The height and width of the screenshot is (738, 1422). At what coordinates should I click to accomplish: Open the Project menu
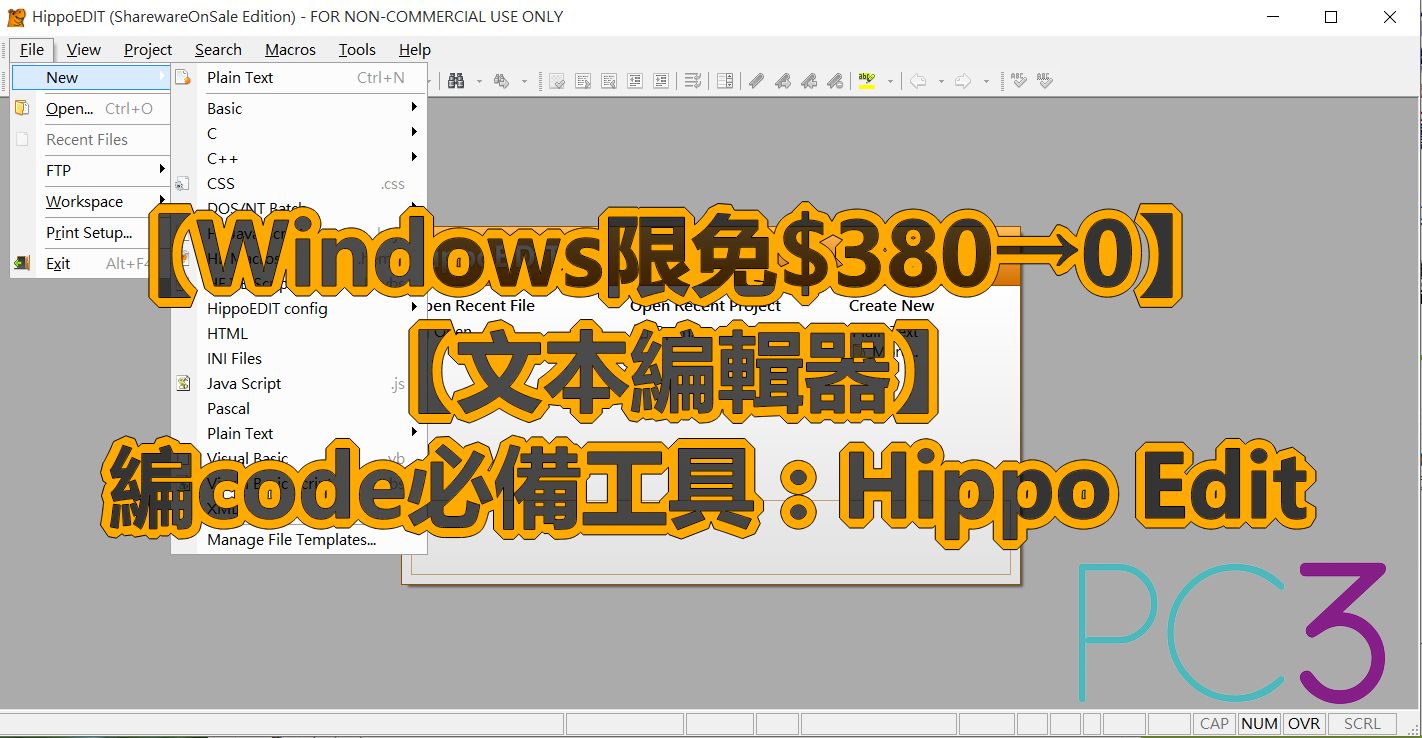(148, 49)
